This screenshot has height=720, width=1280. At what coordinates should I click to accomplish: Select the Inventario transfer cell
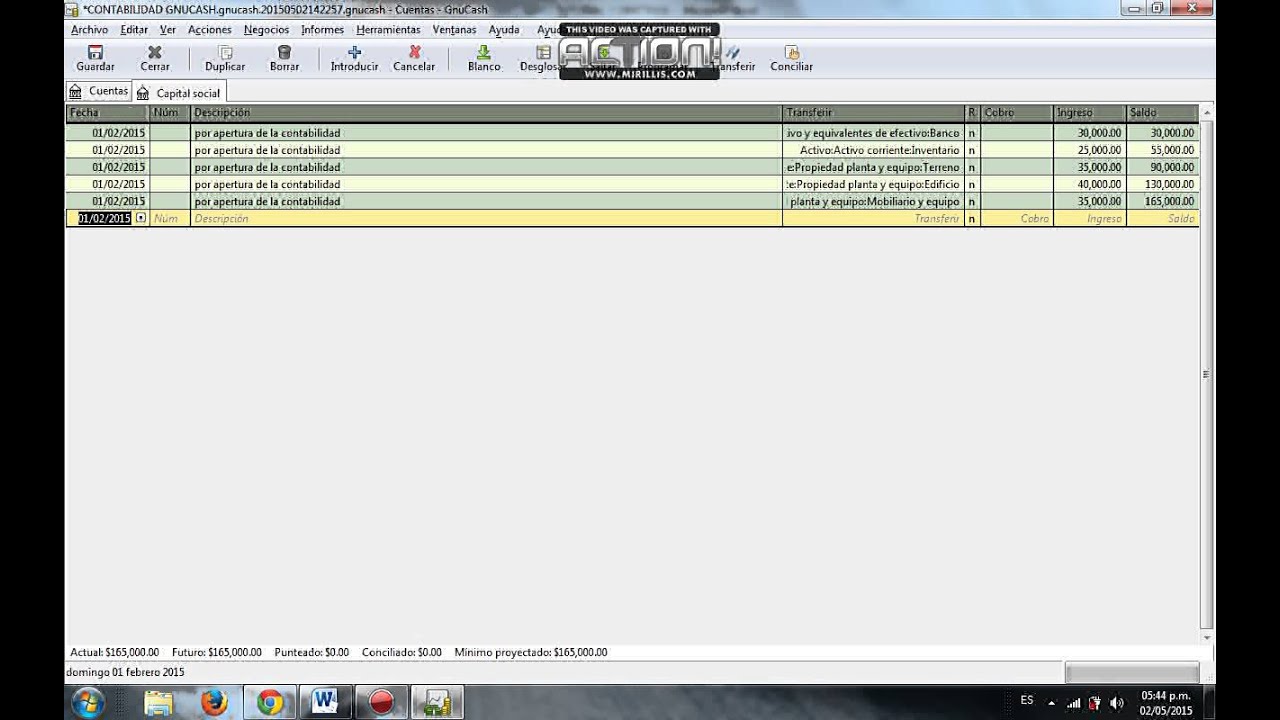873,150
